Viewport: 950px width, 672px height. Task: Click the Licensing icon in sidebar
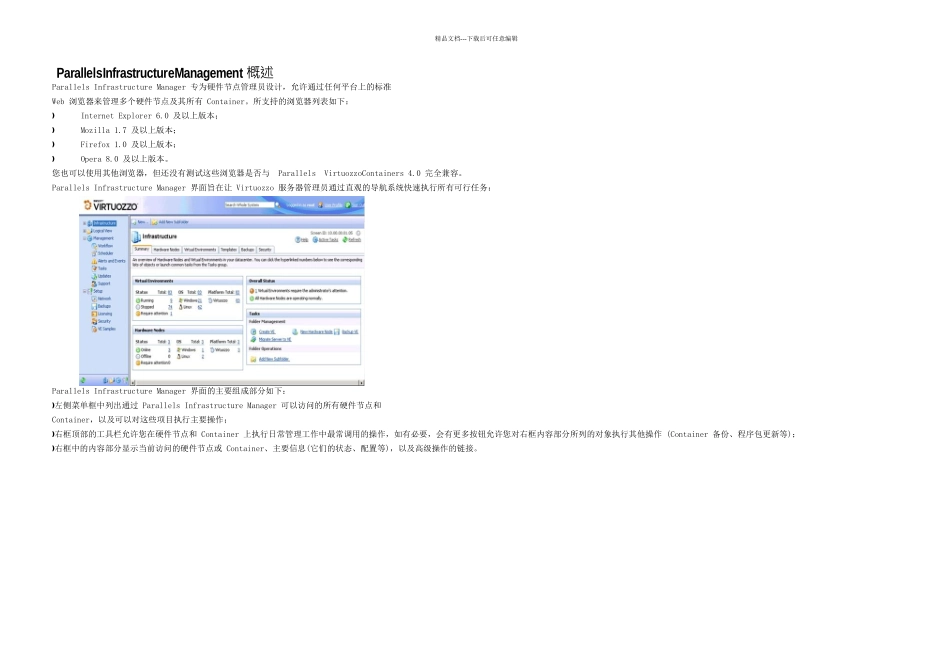point(94,314)
